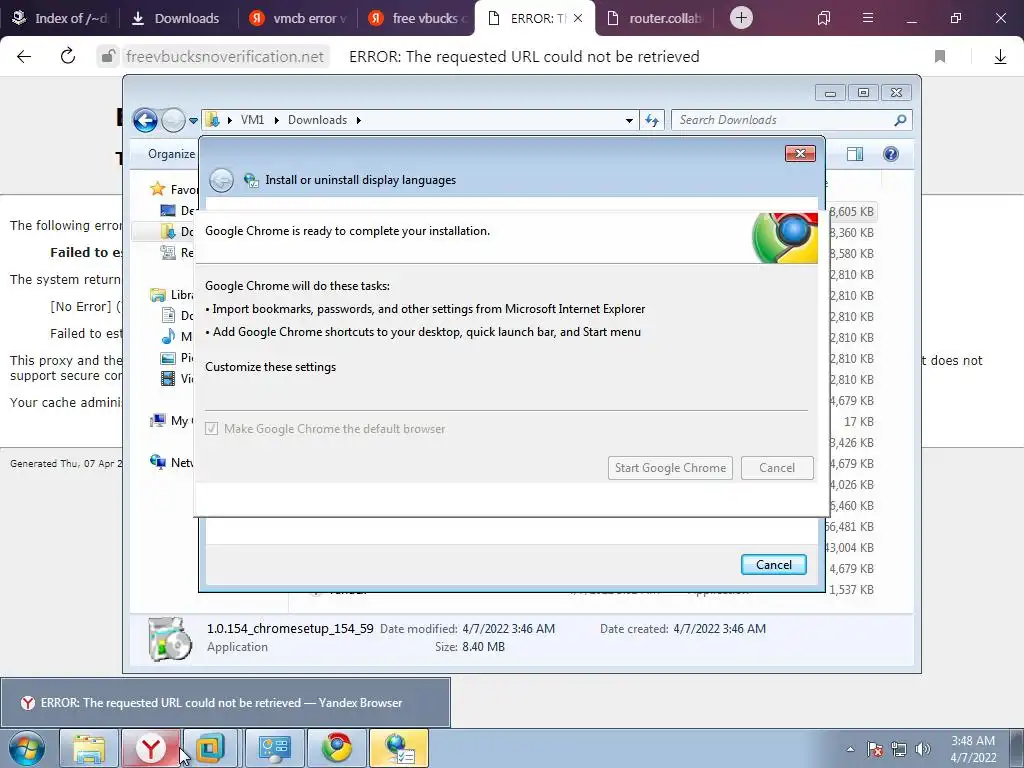Image resolution: width=1024 pixels, height=768 pixels.
Task: Open the volume speaker tray icon
Action: (923, 749)
